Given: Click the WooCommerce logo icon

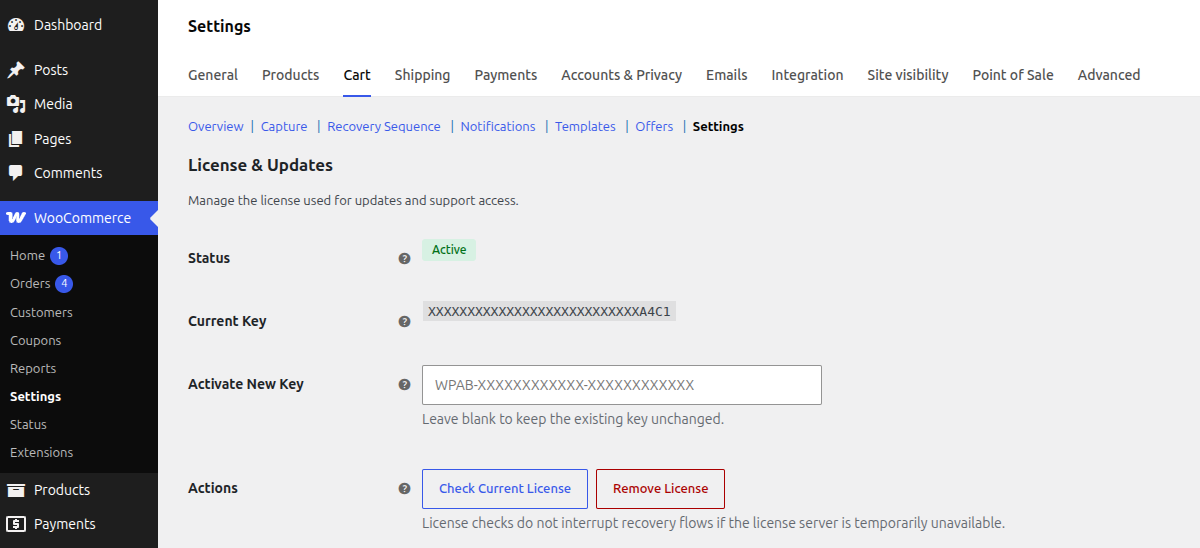Looking at the screenshot, I should coord(16,218).
